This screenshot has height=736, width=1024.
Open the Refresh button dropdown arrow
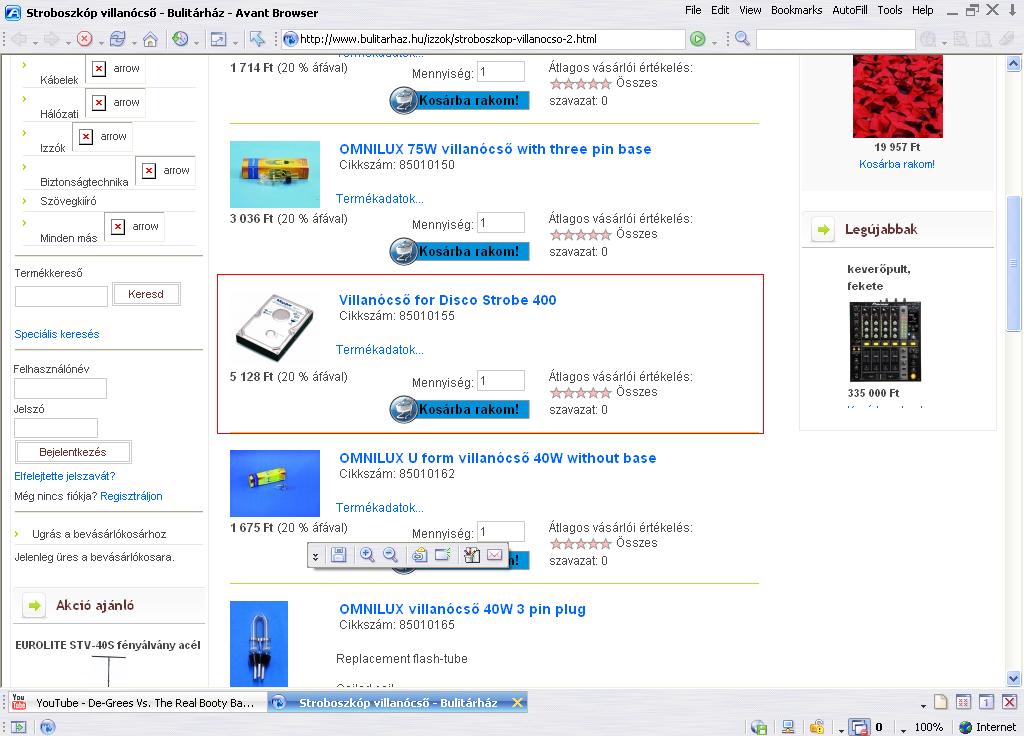134,43
